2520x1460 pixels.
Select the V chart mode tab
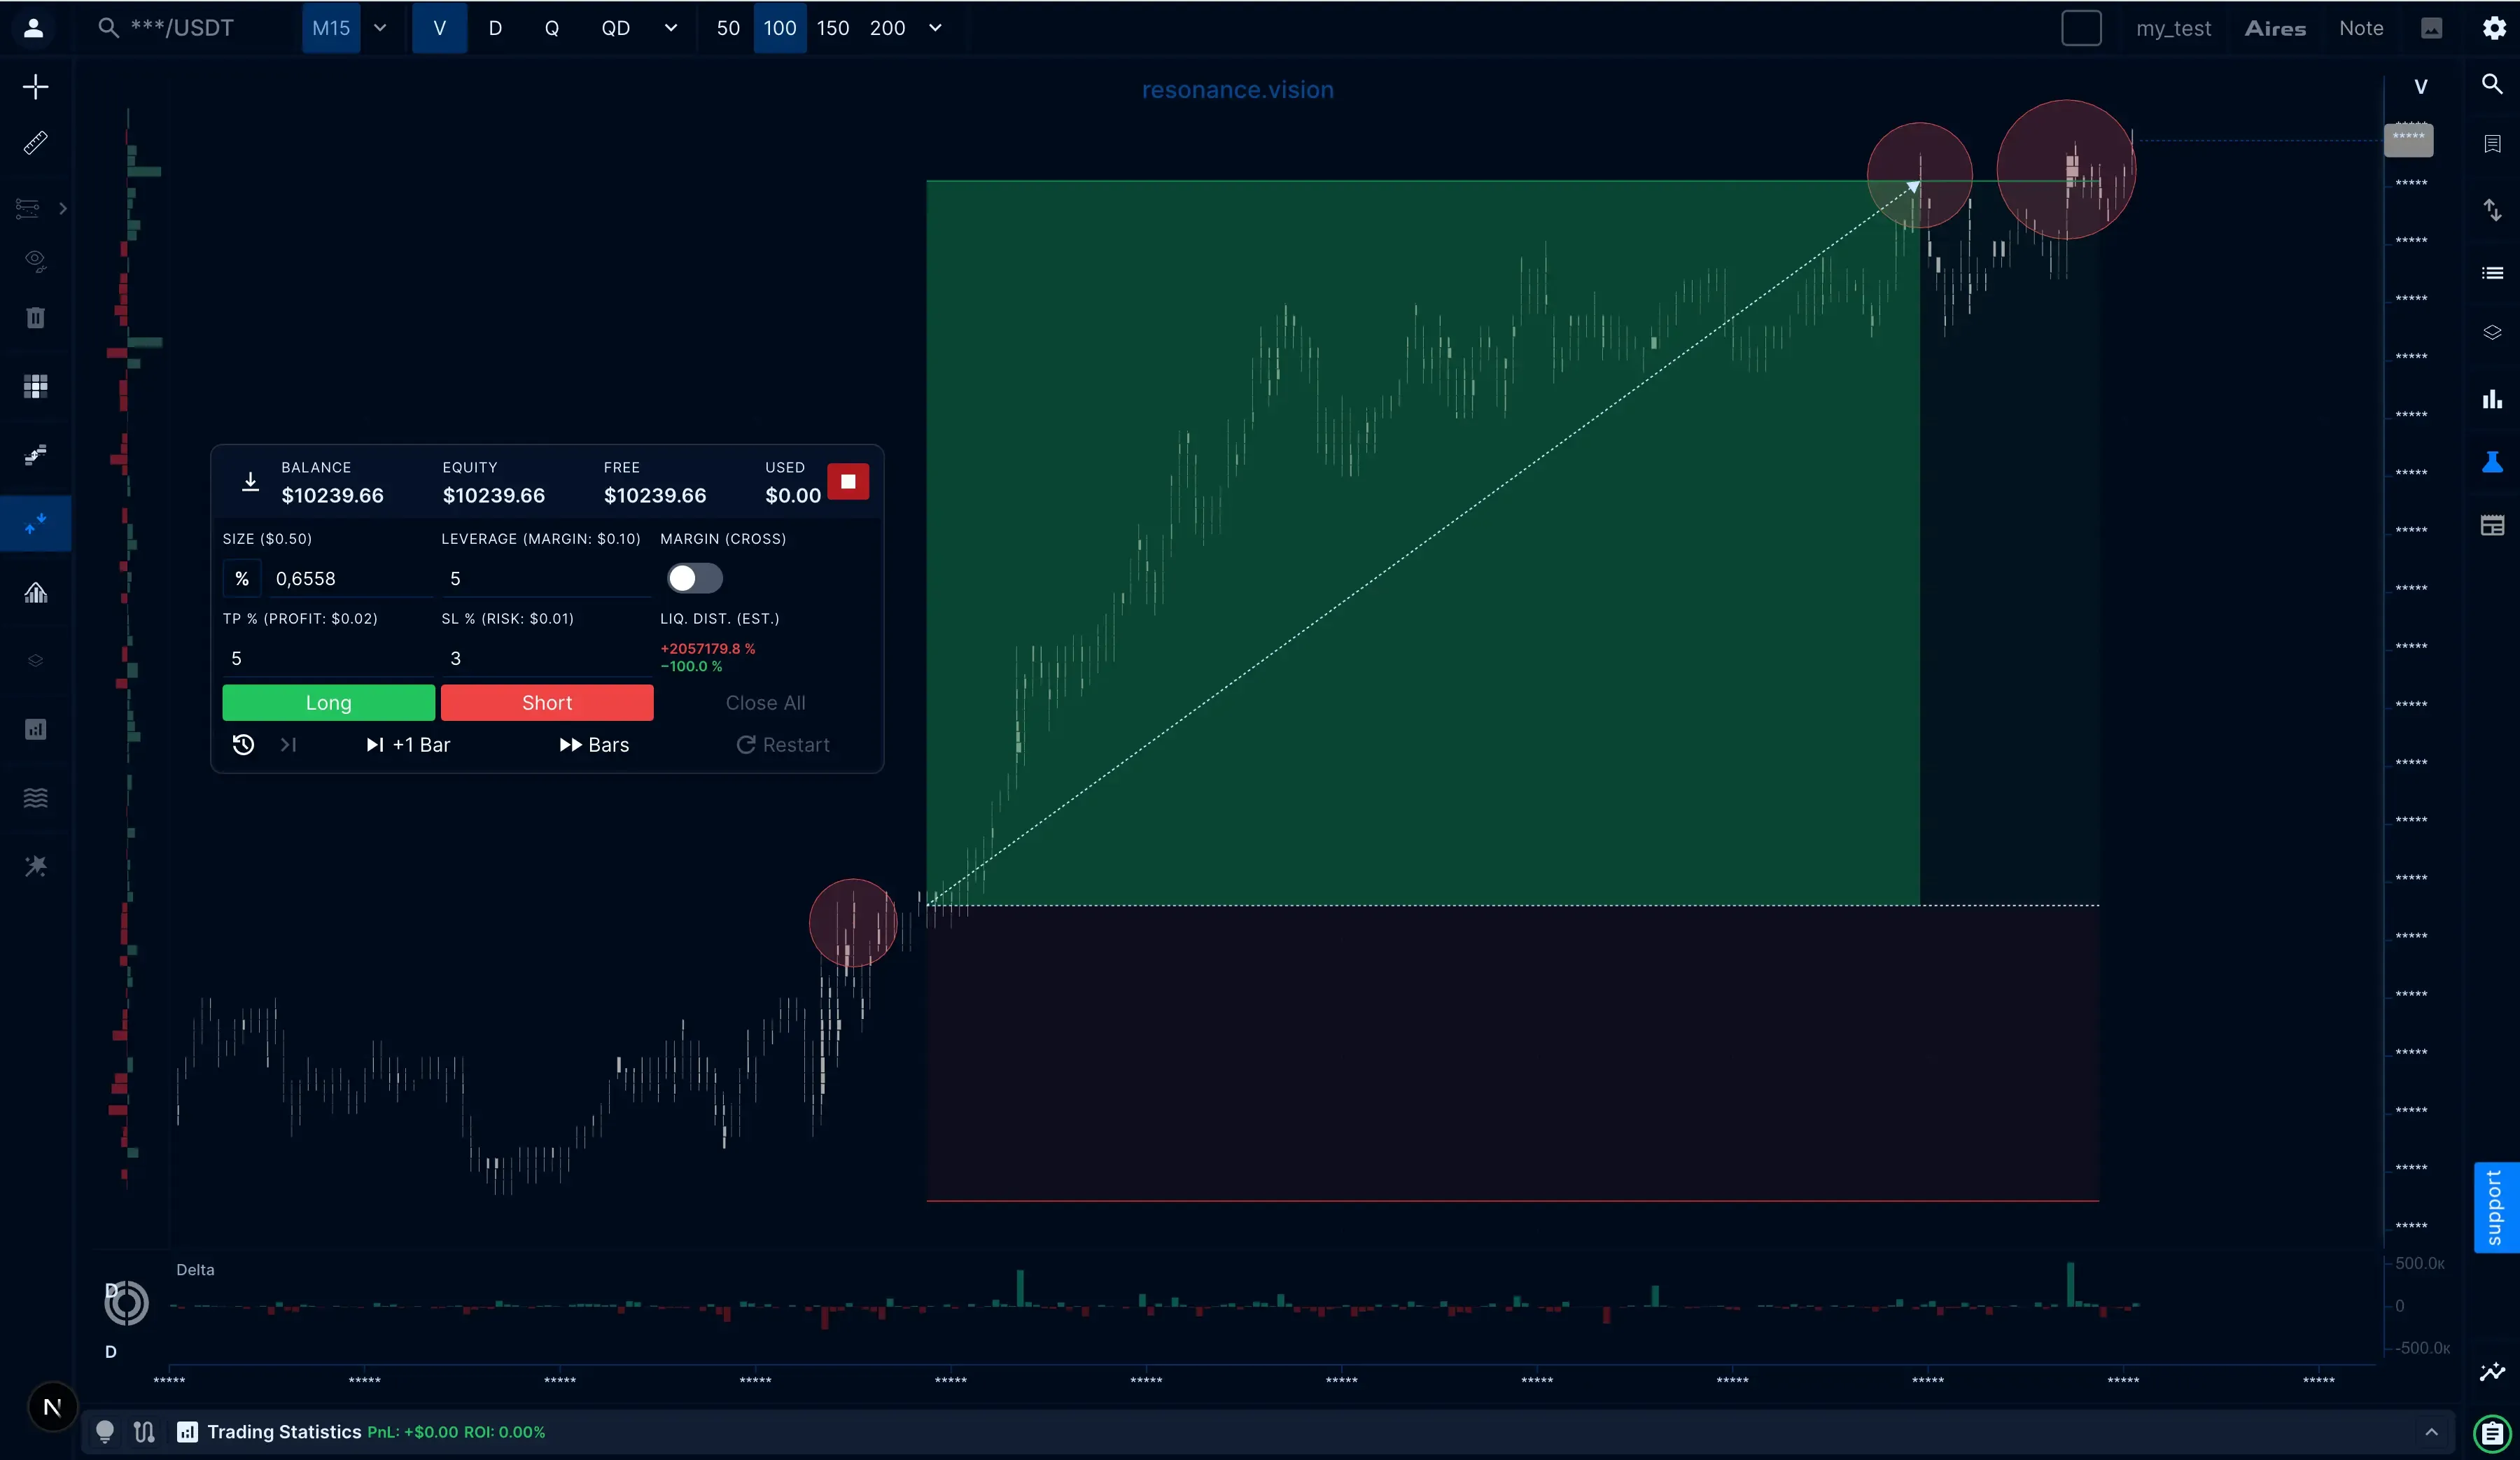439,28
